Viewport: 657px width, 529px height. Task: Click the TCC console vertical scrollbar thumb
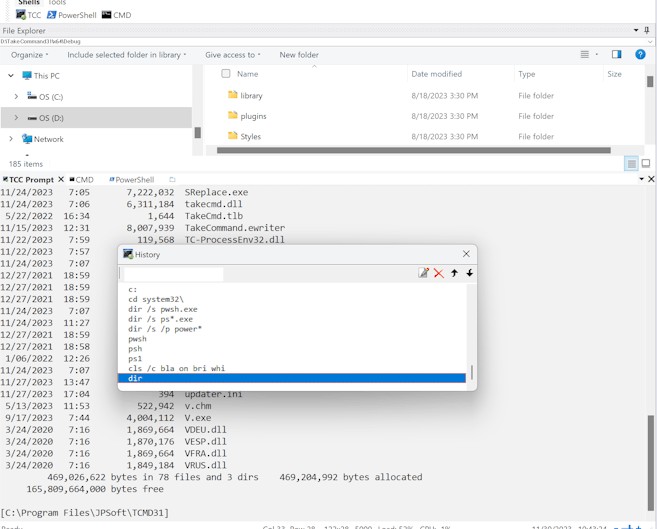click(x=650, y=462)
